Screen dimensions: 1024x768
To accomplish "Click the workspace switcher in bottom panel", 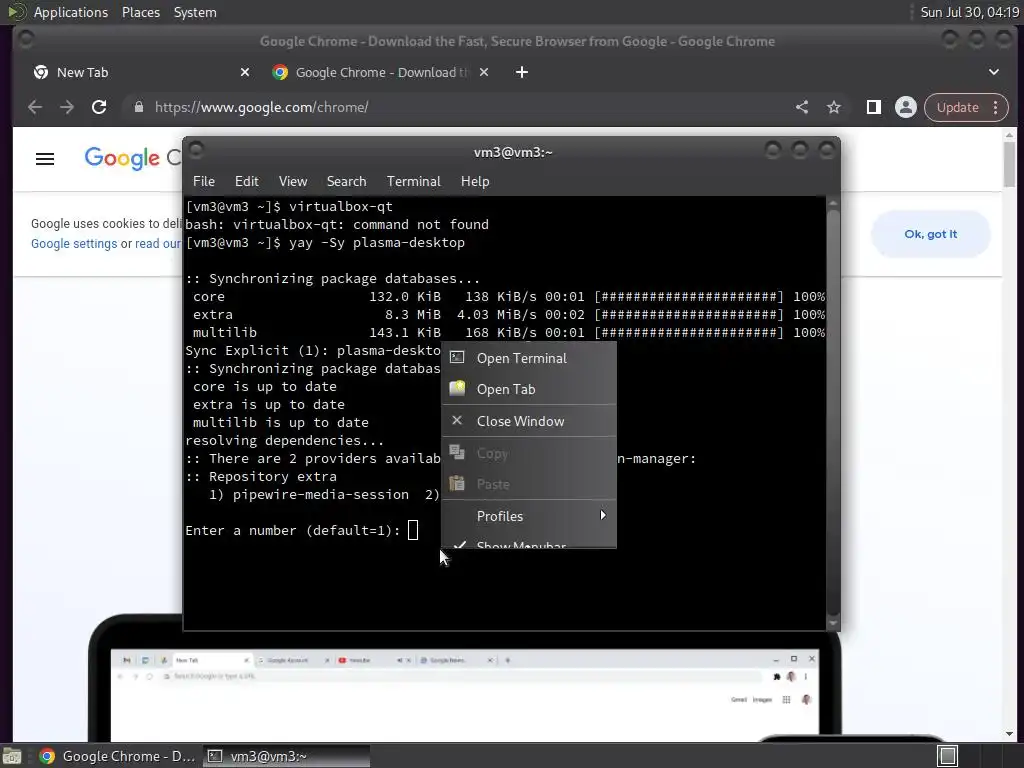I will click(x=947, y=756).
